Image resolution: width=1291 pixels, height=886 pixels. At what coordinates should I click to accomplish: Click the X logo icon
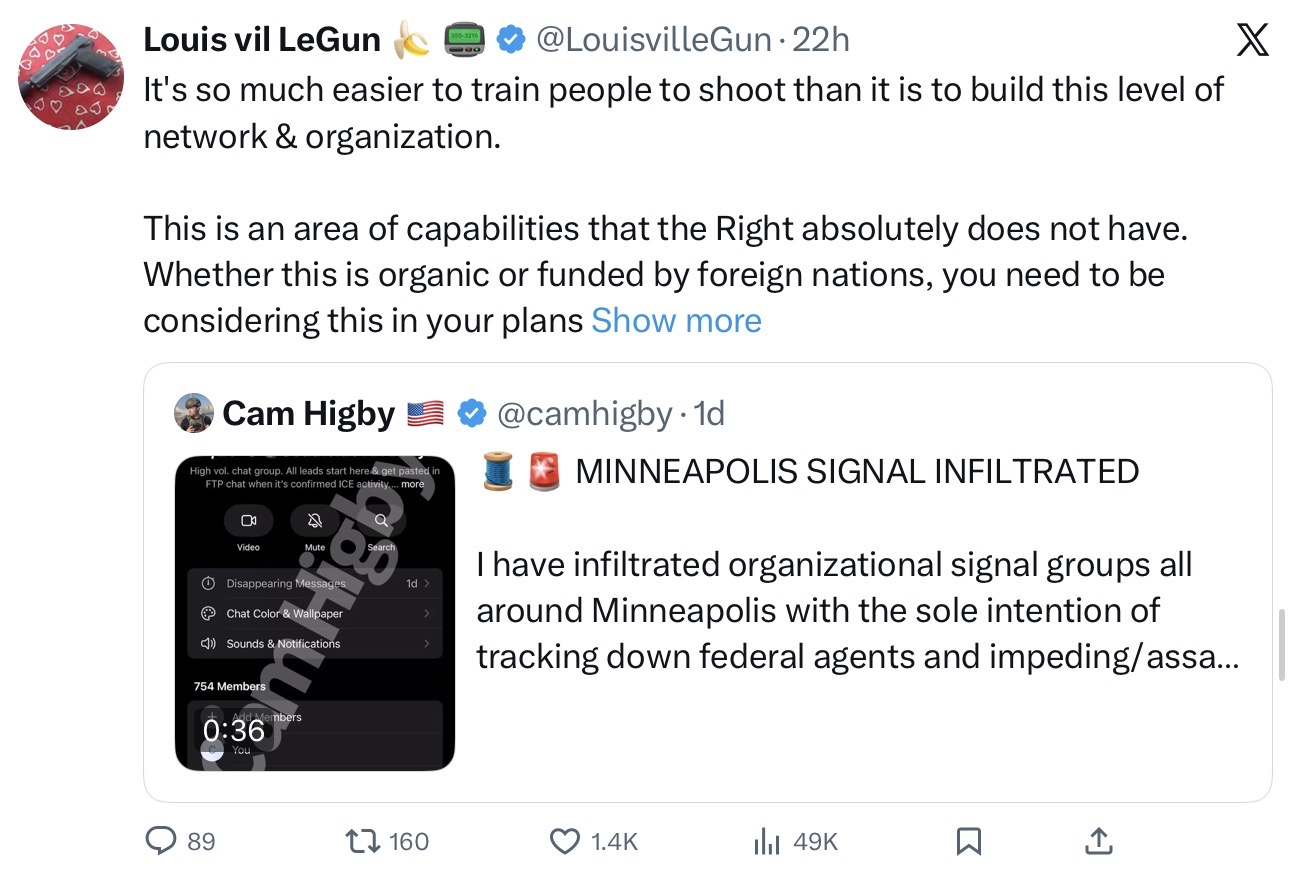1252,41
